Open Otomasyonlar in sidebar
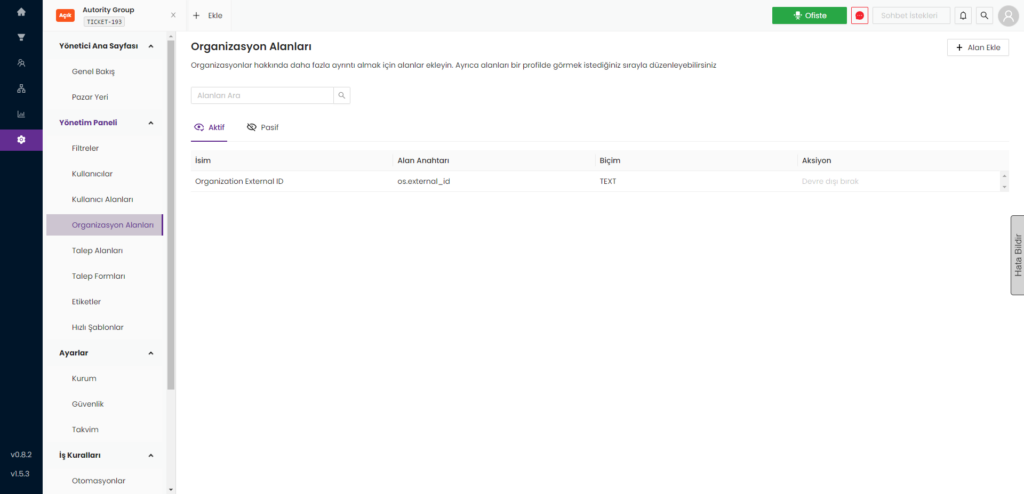 (x=99, y=480)
